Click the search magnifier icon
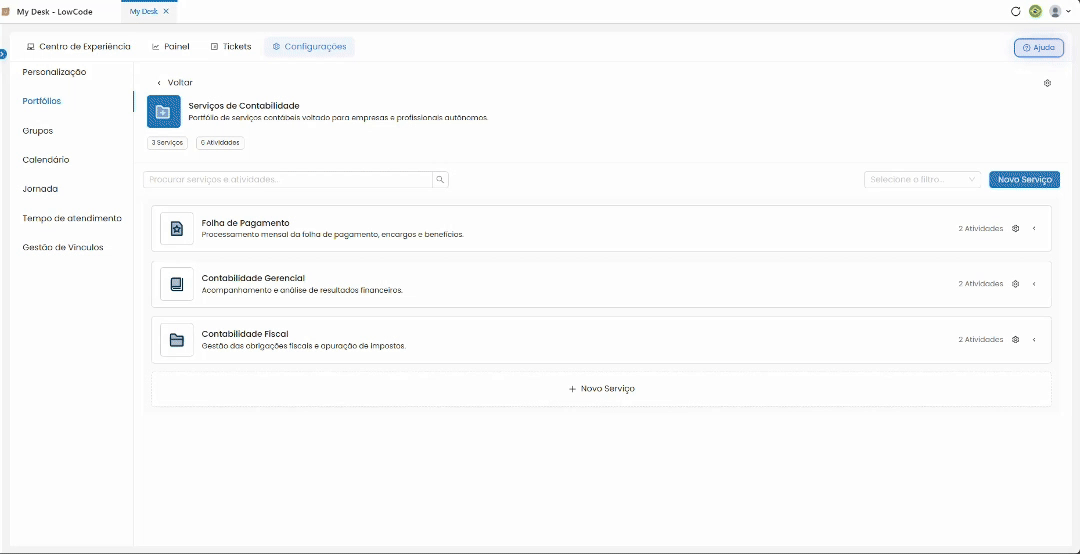Screen dimensions: 1080x554 [440, 180]
